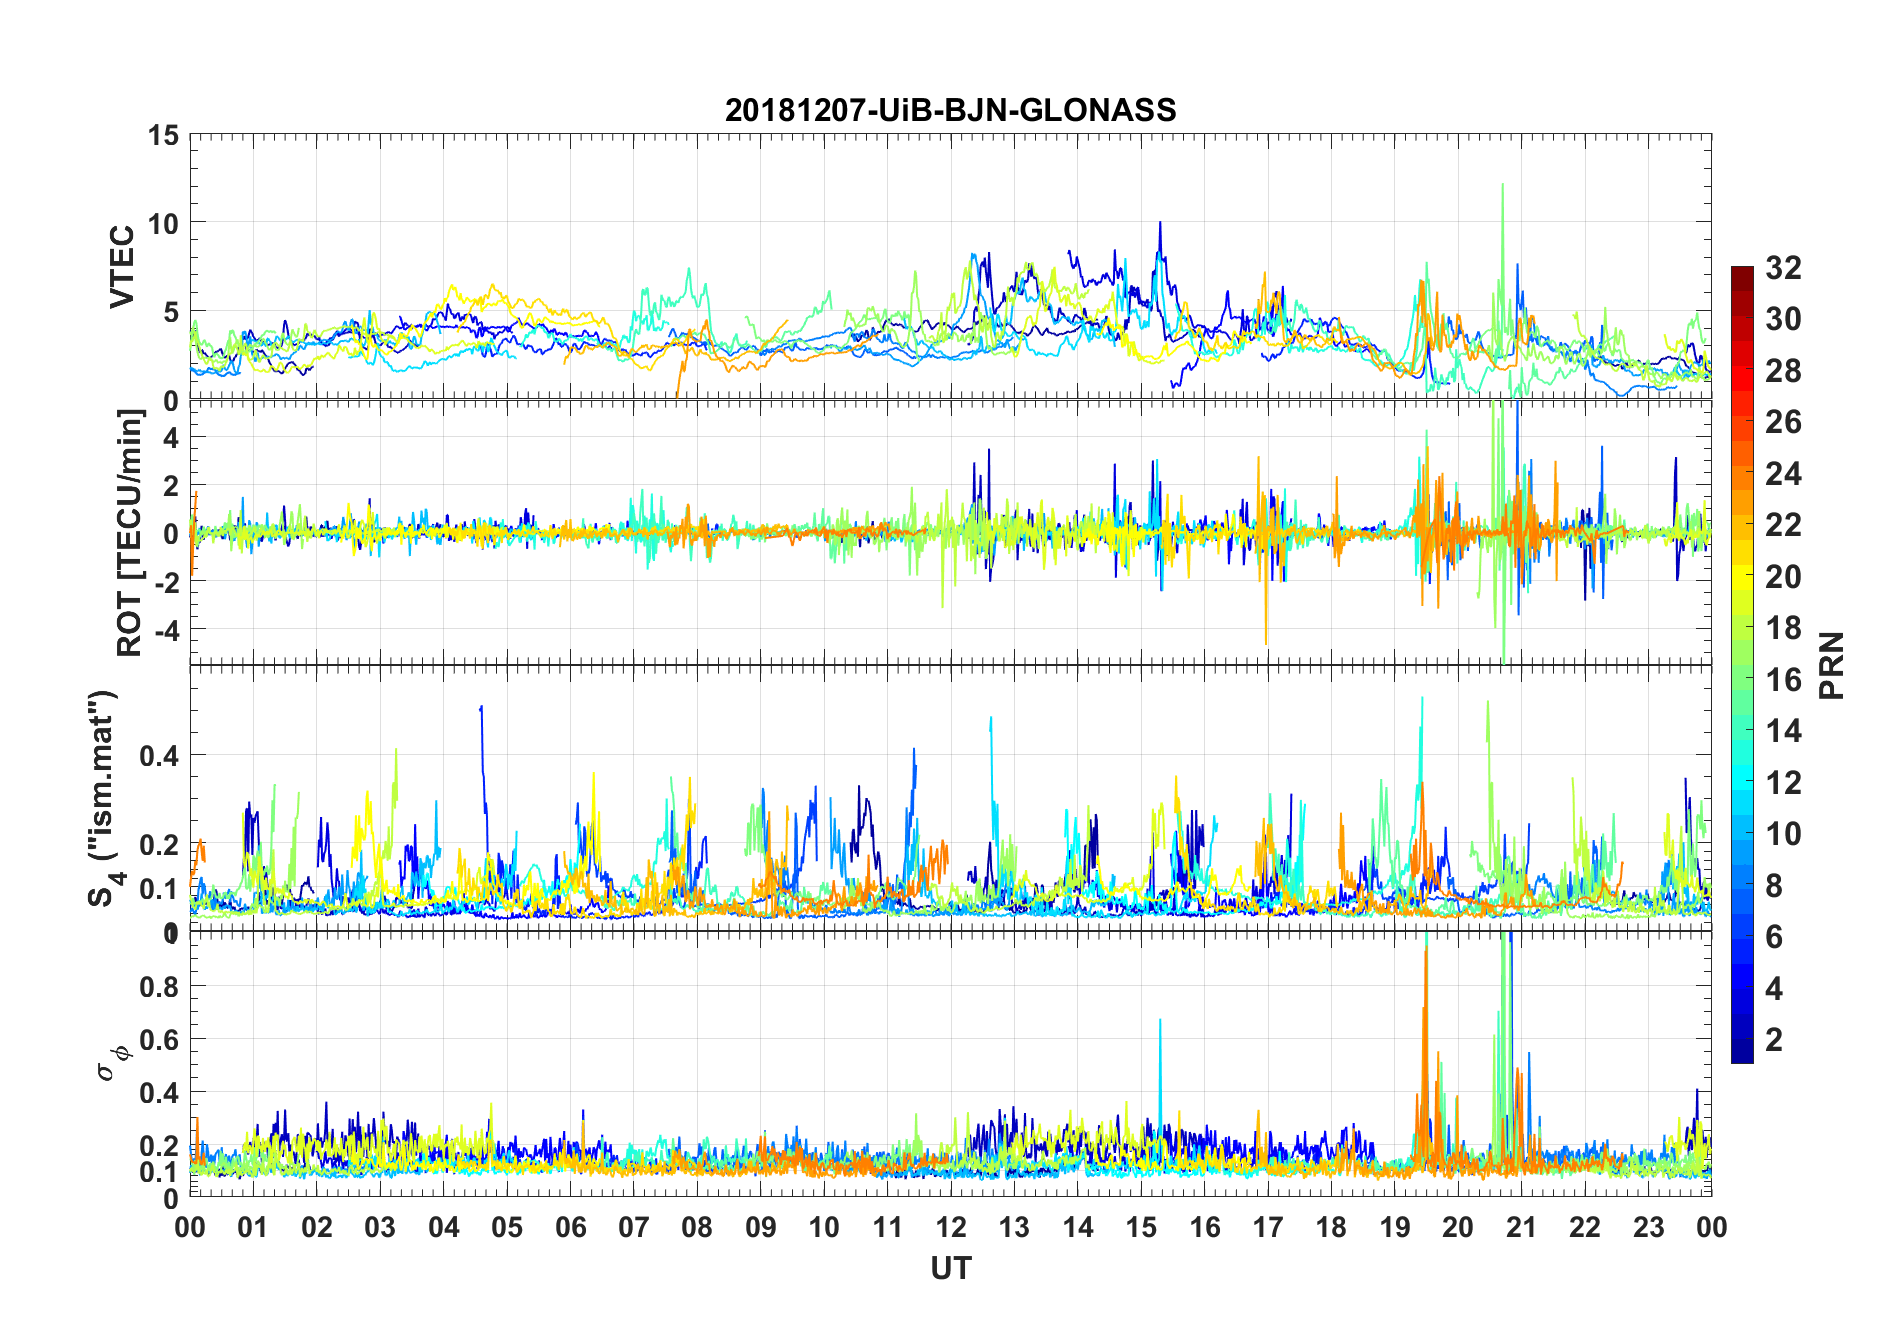Click UT axis tick label 07
The width and height of the screenshot is (1902, 1330).
point(634,1227)
